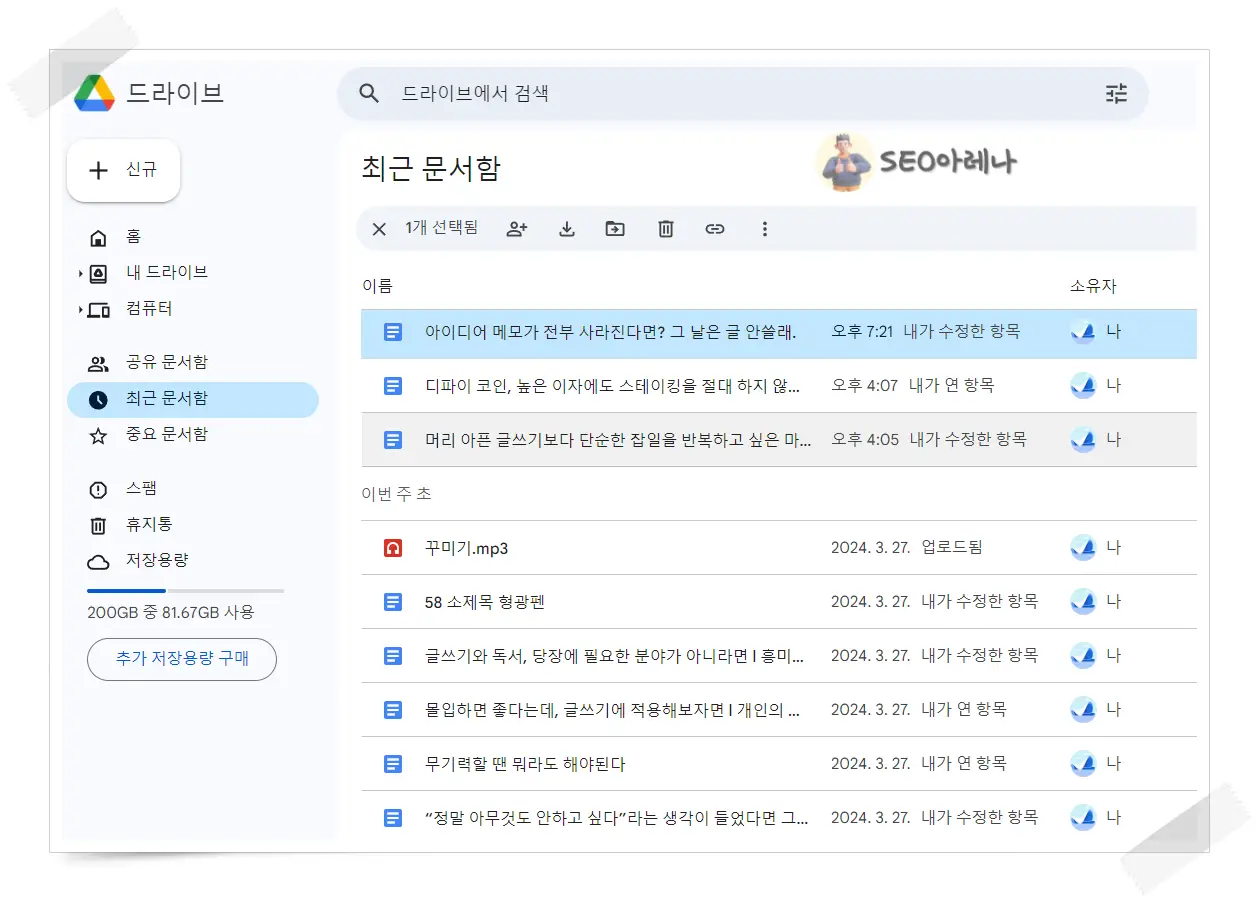Select file 머리 아픈 글쓰기보다
The width and height of the screenshot is (1258, 901).
778,440
